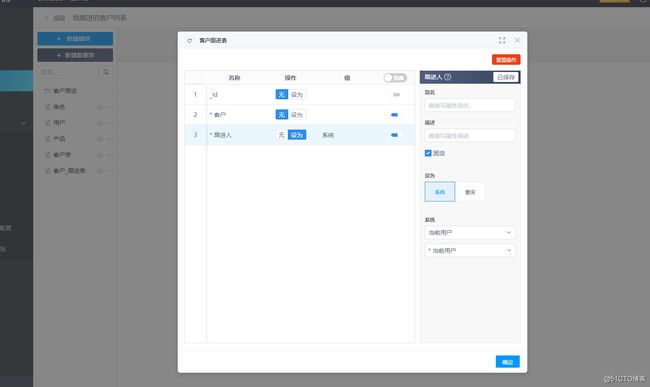Click the drag handle icon beside 产品
This screenshot has height=387, width=650.
(x=99, y=139)
